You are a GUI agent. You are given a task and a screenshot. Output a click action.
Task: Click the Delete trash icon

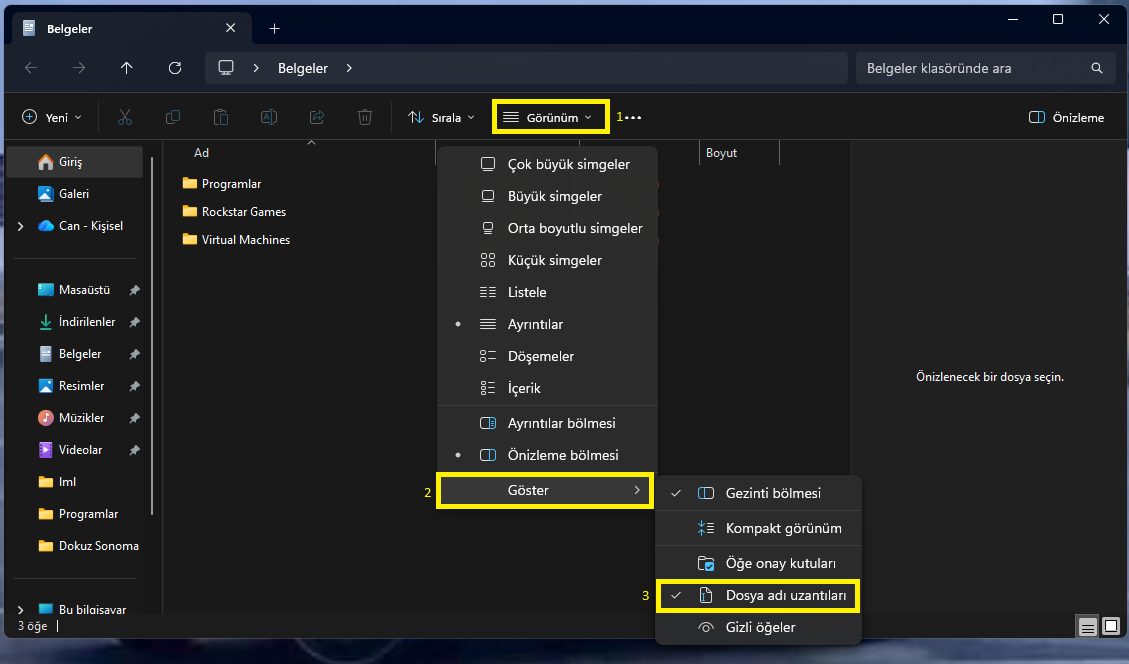point(365,117)
